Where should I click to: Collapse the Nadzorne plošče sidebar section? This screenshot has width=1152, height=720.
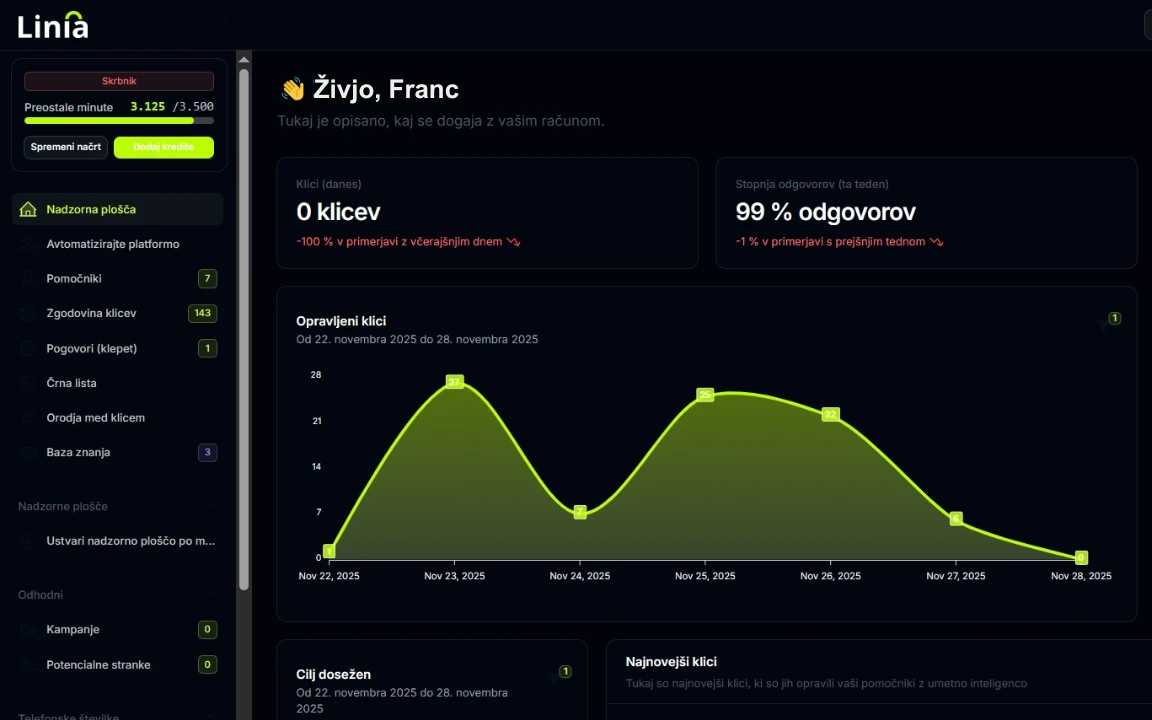click(209, 507)
